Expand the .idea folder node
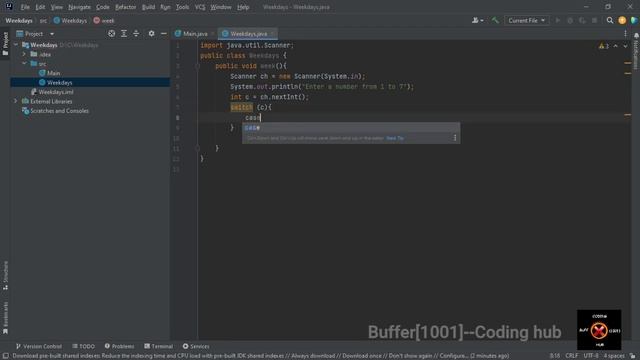Viewport: 640px width, 360px height. [24, 54]
